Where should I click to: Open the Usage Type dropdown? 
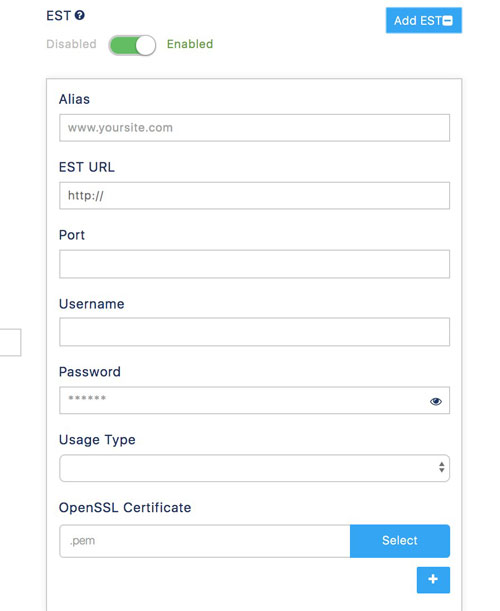click(254, 468)
